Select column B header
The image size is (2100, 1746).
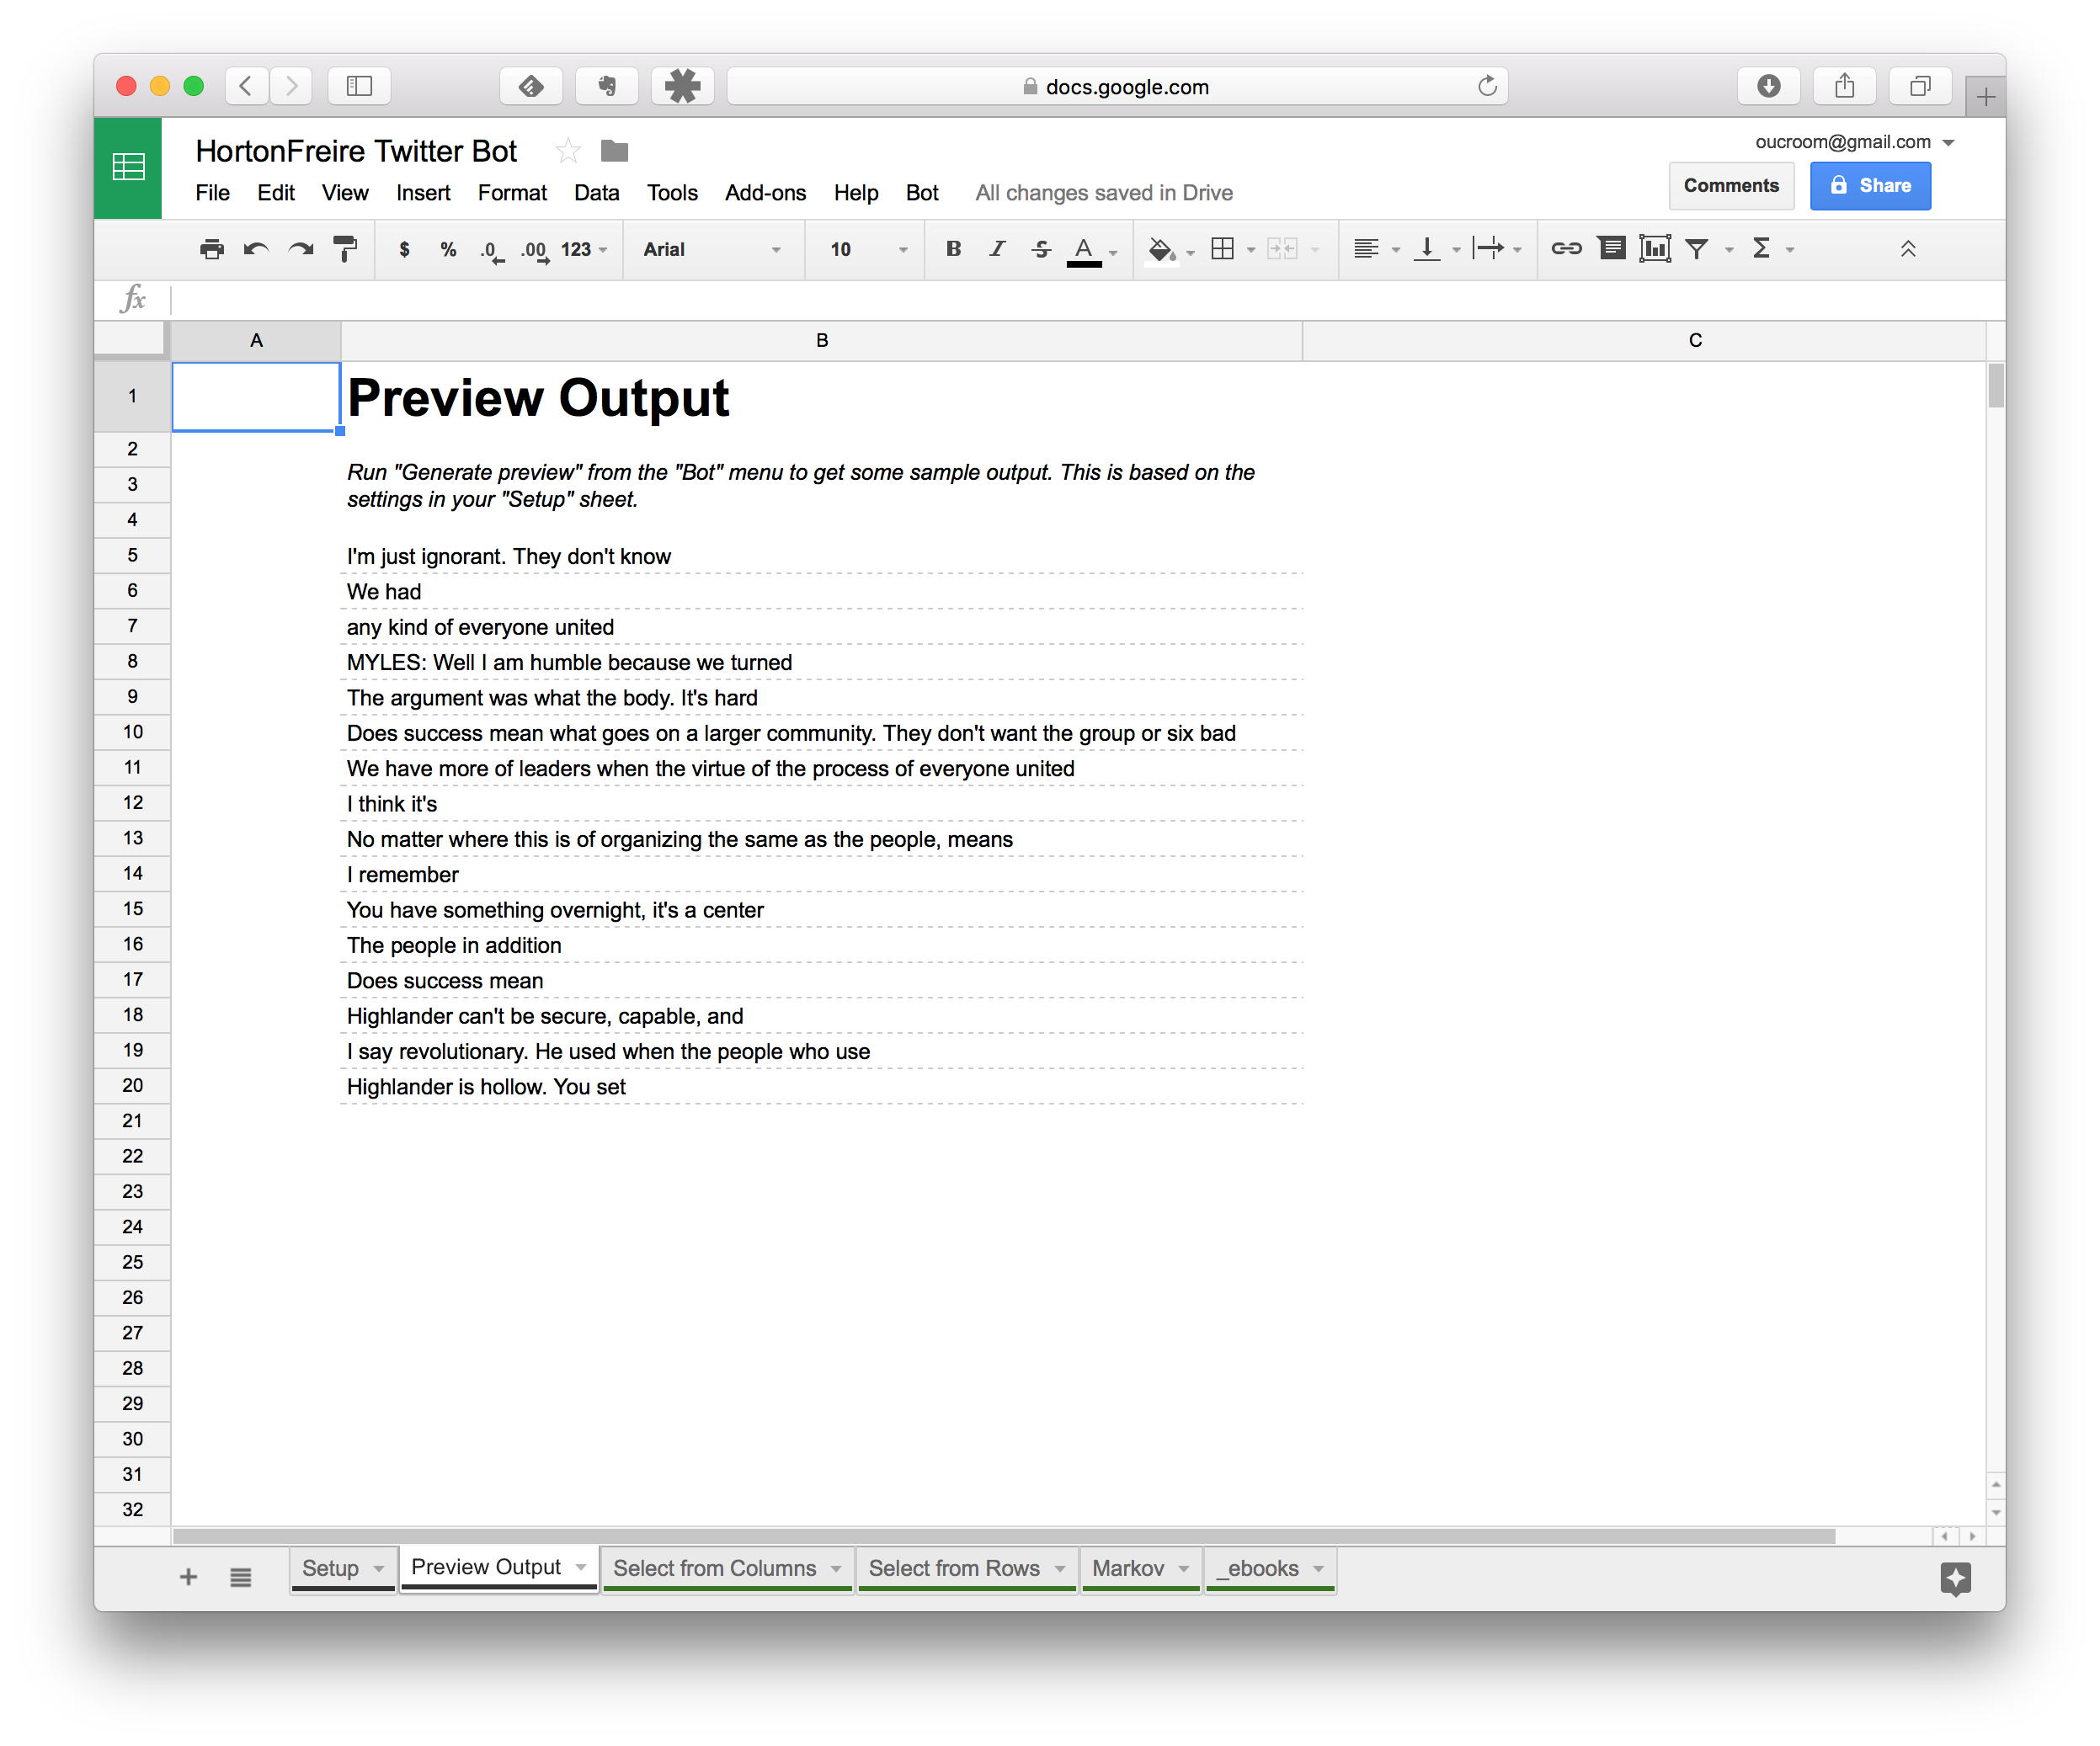tap(822, 341)
